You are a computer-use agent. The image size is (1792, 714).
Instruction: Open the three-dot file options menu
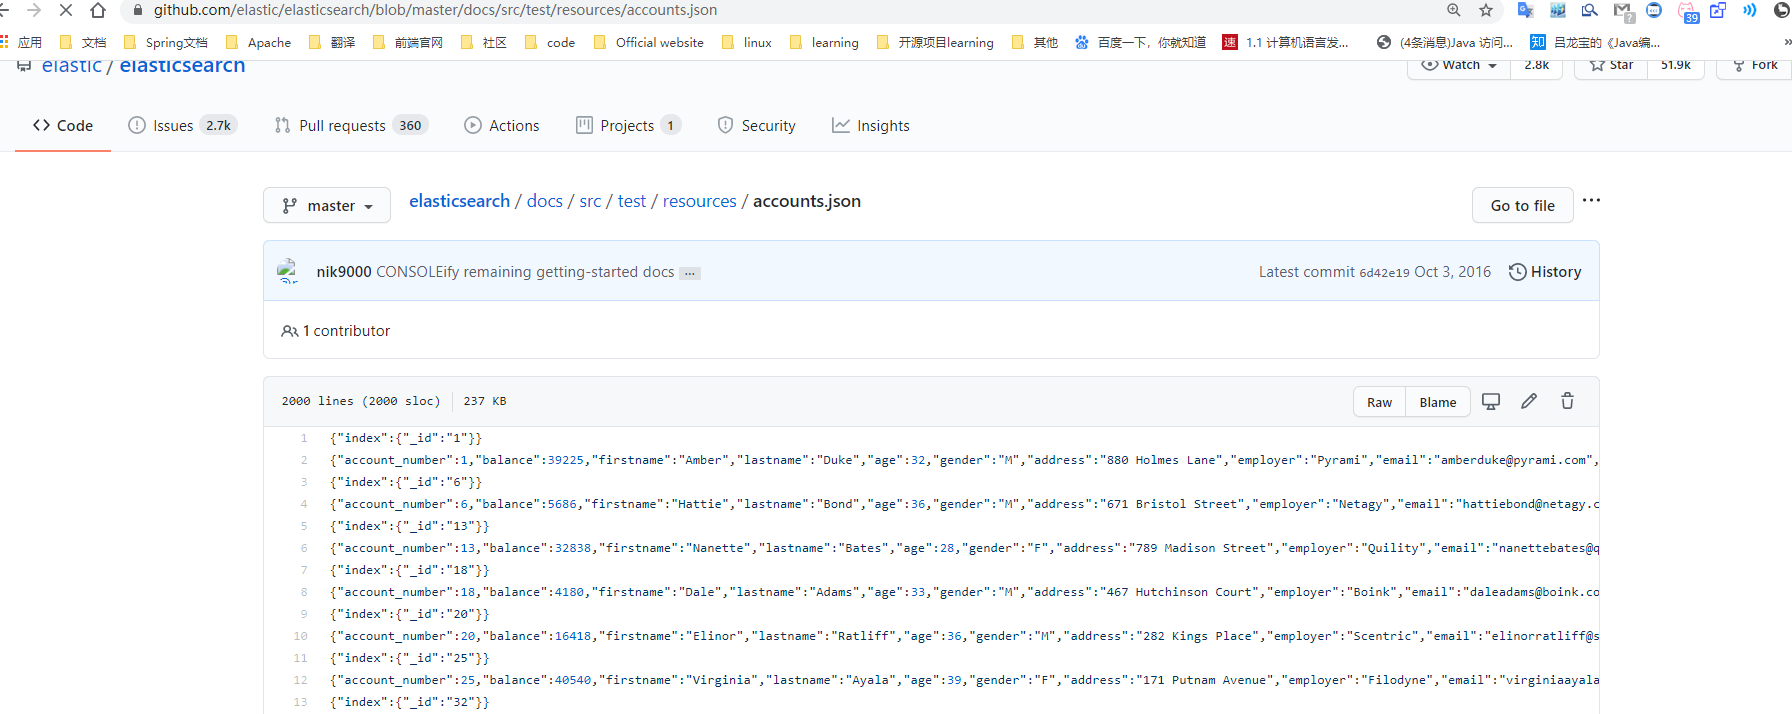click(1591, 200)
